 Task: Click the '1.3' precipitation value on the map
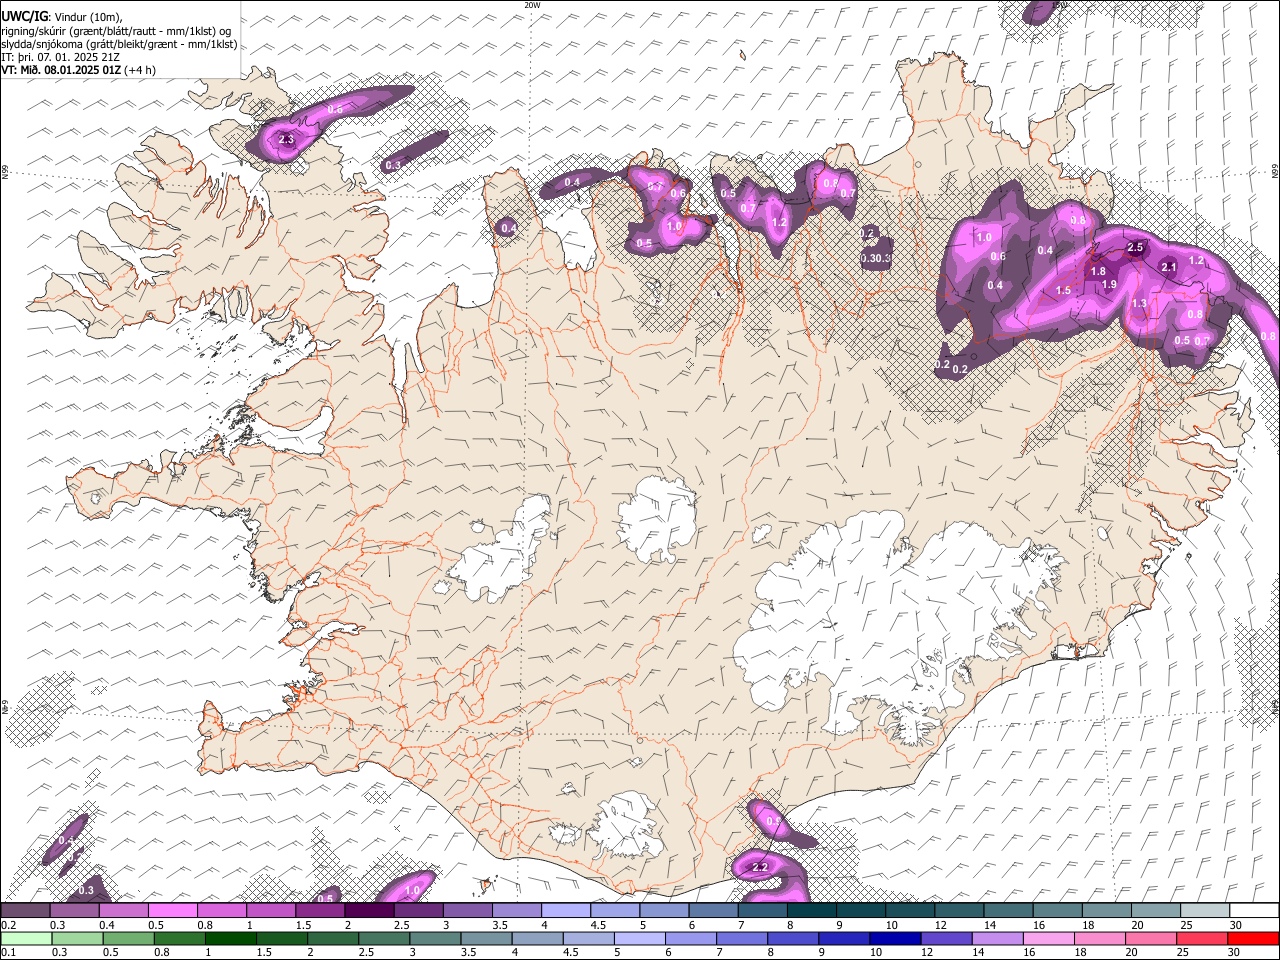click(1139, 304)
